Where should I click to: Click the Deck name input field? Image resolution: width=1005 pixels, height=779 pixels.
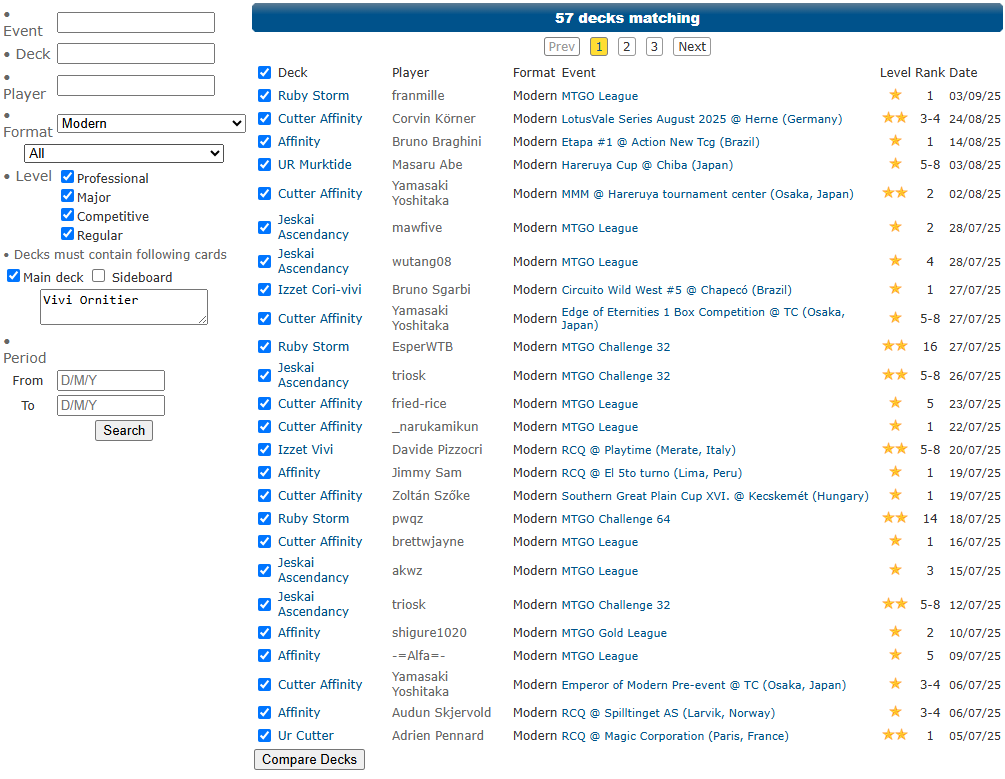pos(136,53)
